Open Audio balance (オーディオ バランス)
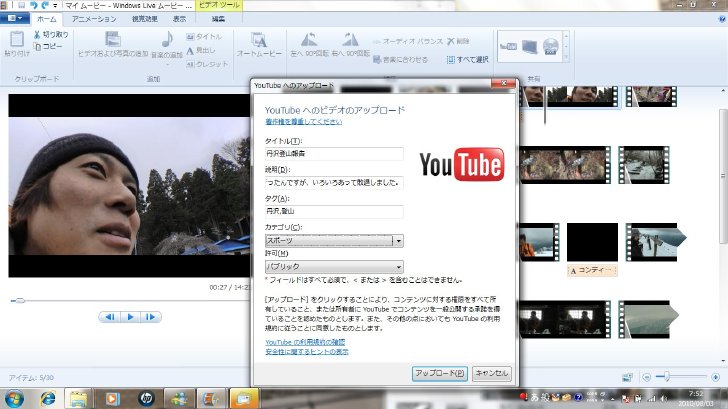728x409 pixels. click(408, 41)
